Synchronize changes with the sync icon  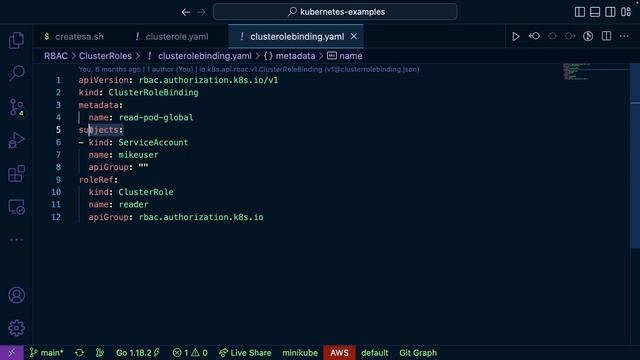[80, 353]
